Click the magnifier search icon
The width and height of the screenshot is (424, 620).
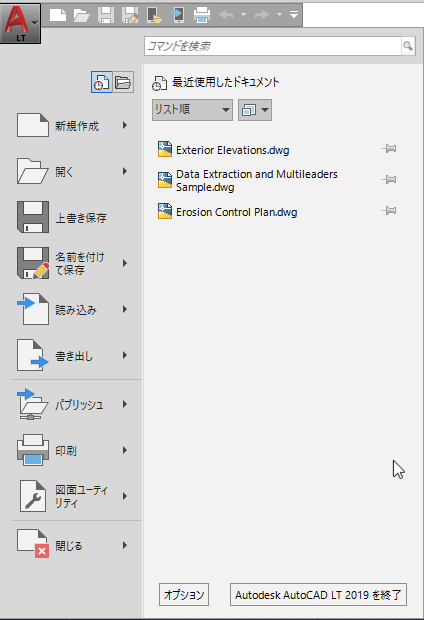coord(408,46)
